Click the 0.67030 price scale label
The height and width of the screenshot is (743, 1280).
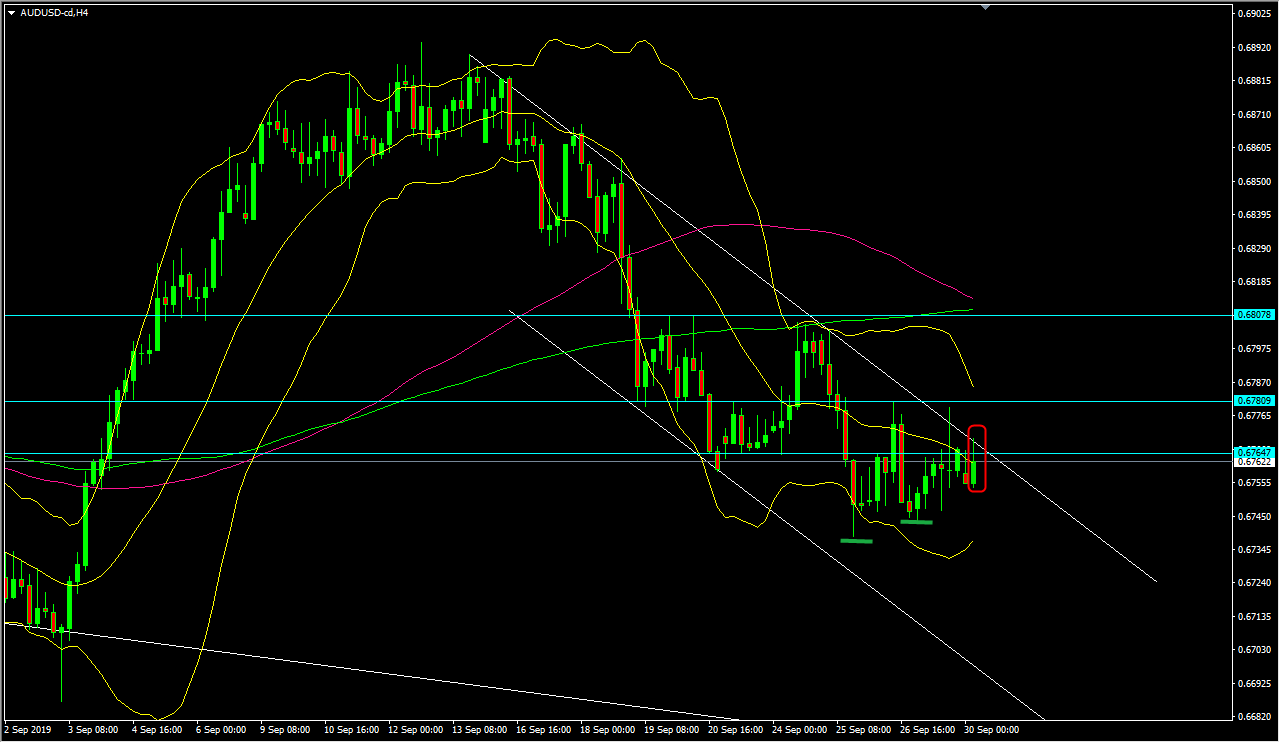coord(1256,650)
